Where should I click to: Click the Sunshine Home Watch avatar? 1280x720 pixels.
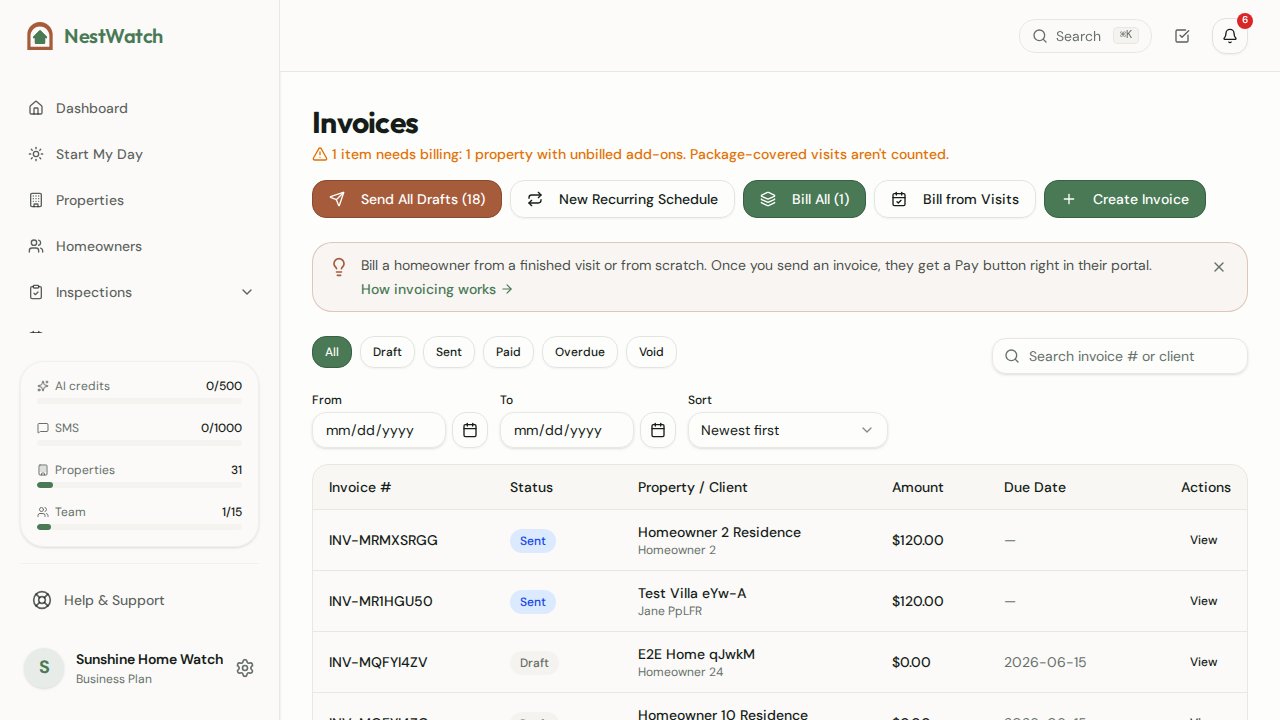pyautogui.click(x=44, y=668)
